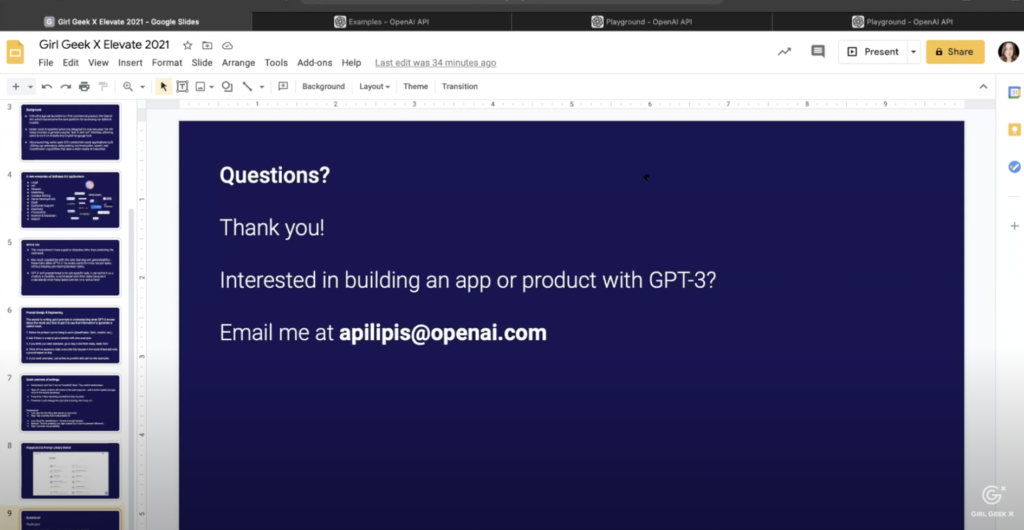Click the New slide plus button
This screenshot has height=530, width=1024.
click(16, 86)
